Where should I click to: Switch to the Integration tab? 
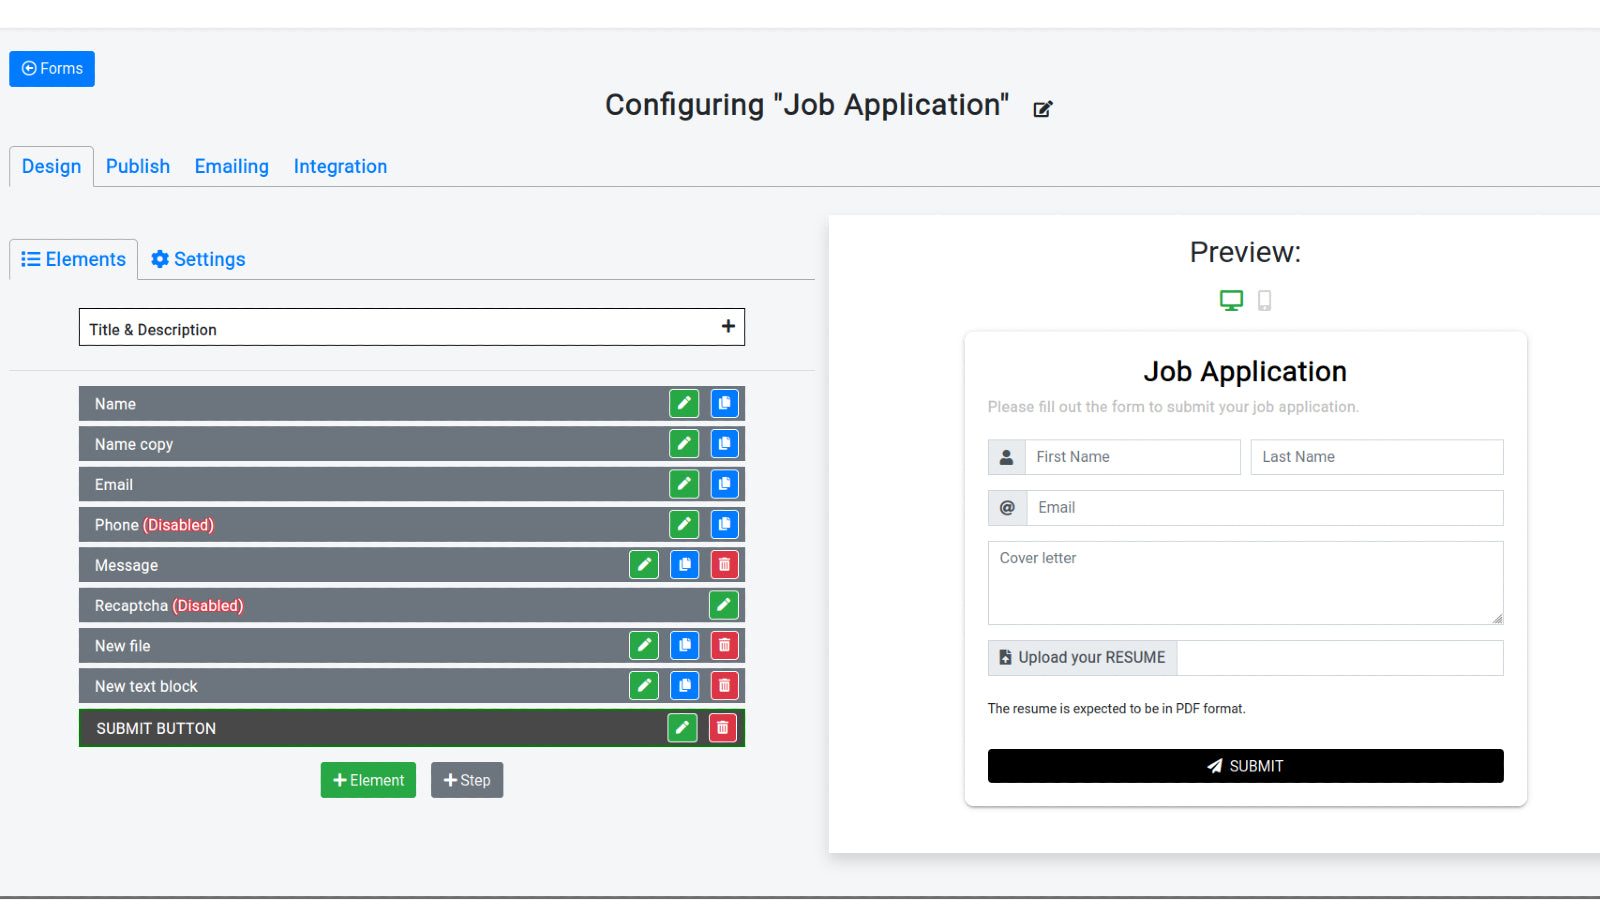[340, 167]
